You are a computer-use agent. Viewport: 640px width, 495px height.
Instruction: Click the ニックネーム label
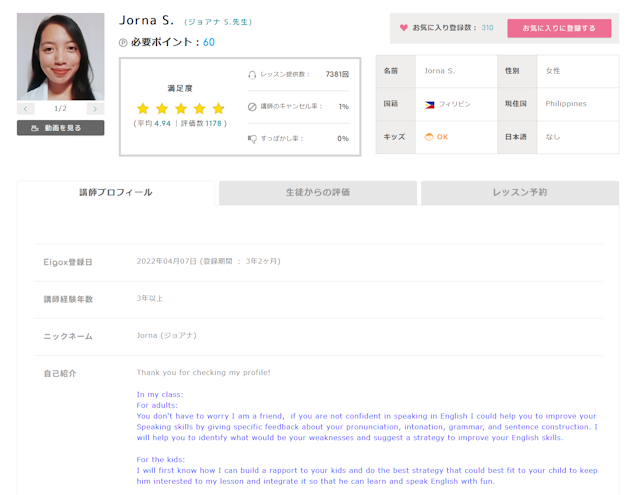pyautogui.click(x=68, y=336)
